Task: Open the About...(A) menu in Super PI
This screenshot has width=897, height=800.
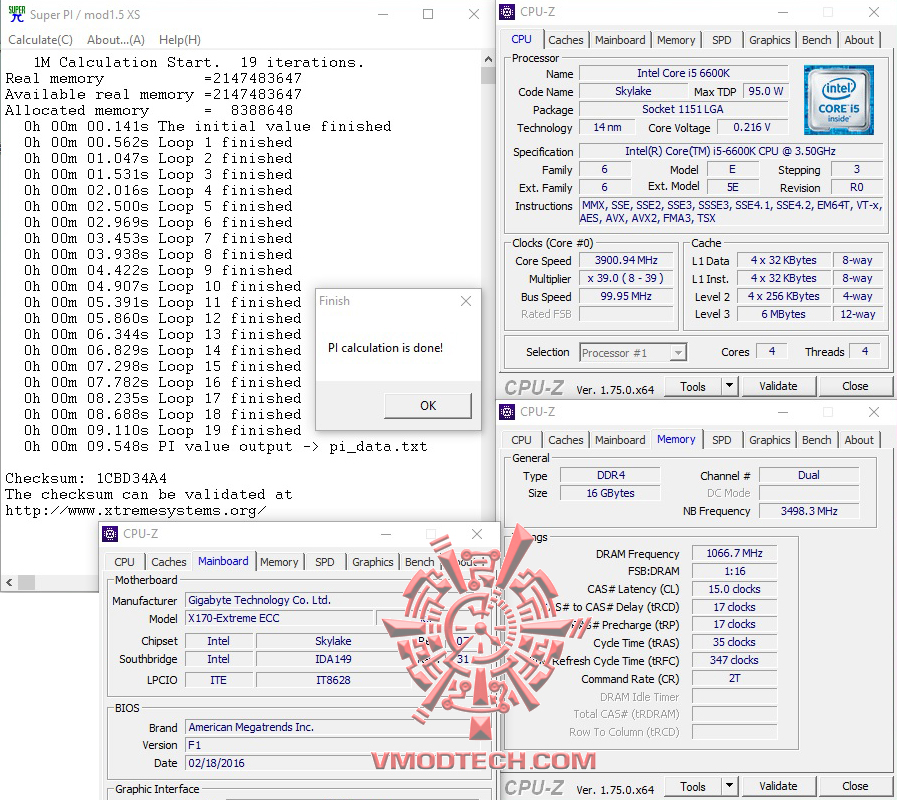Action: 116,40
